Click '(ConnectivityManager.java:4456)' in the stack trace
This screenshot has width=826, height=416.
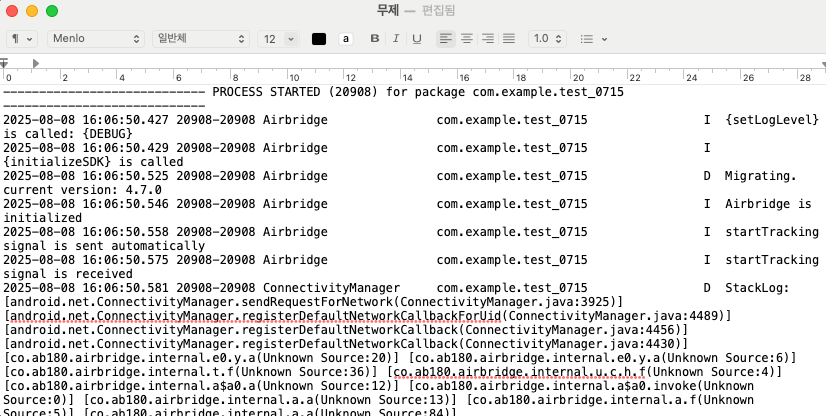(571, 330)
